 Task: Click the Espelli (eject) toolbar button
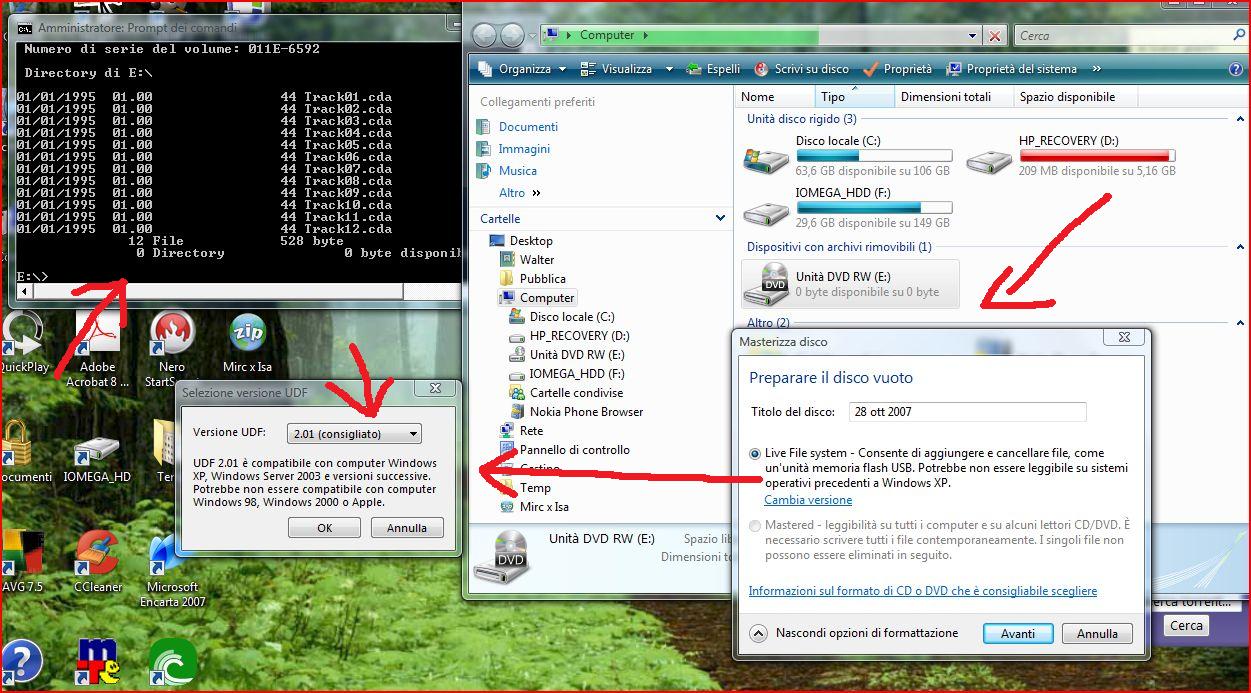click(x=713, y=69)
